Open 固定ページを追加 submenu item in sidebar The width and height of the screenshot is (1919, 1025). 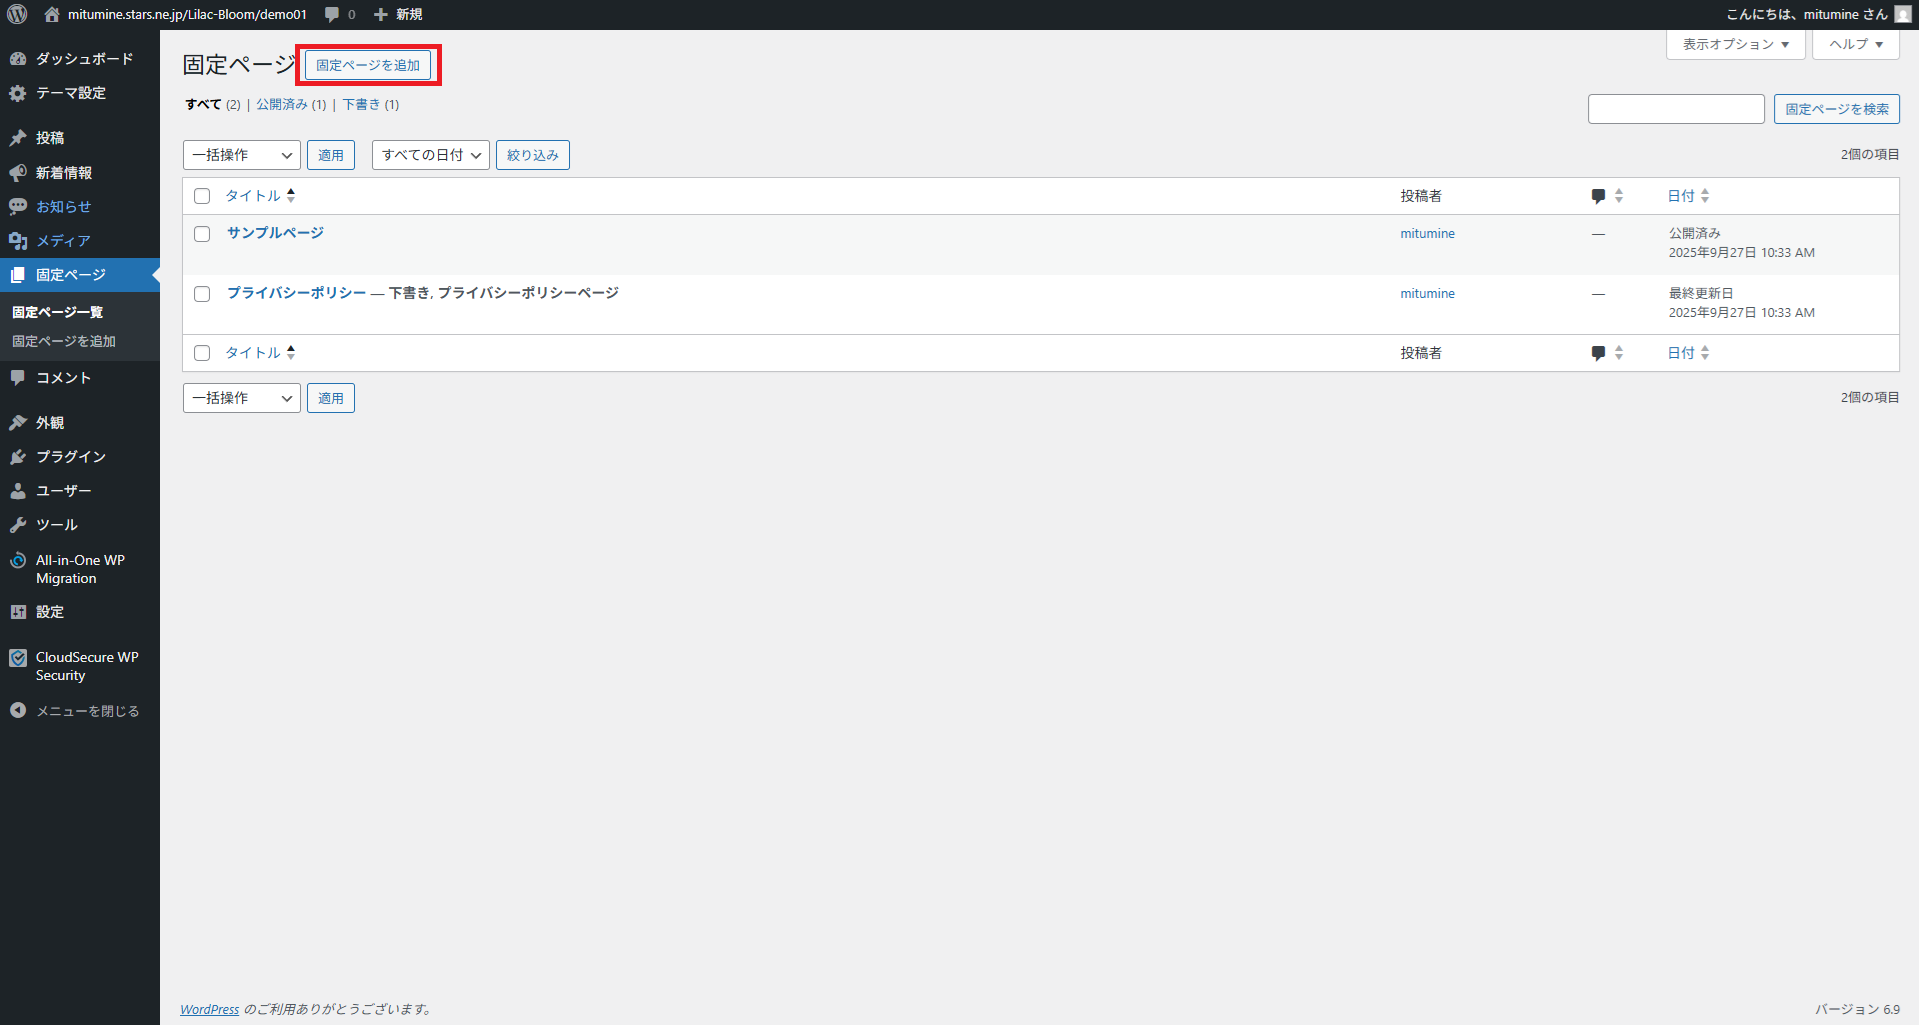64,341
